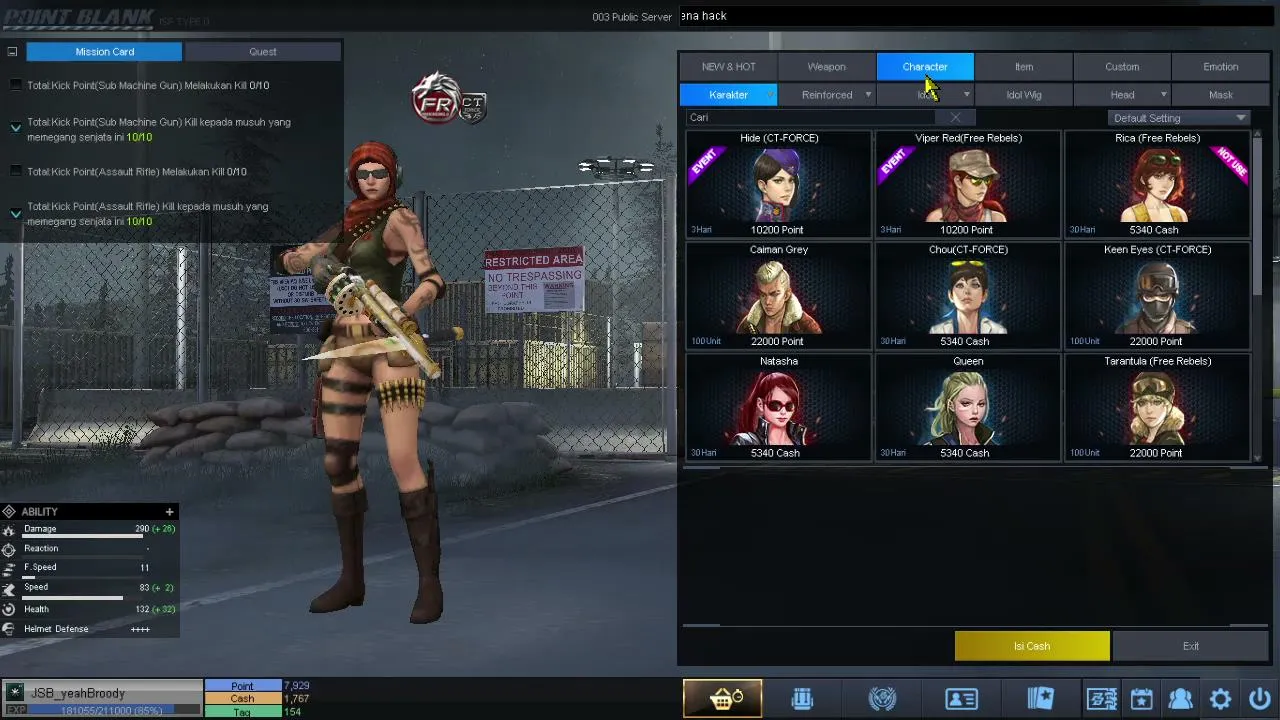The width and height of the screenshot is (1280, 720).
Task: Open the Emotion shop tab
Action: [1220, 67]
